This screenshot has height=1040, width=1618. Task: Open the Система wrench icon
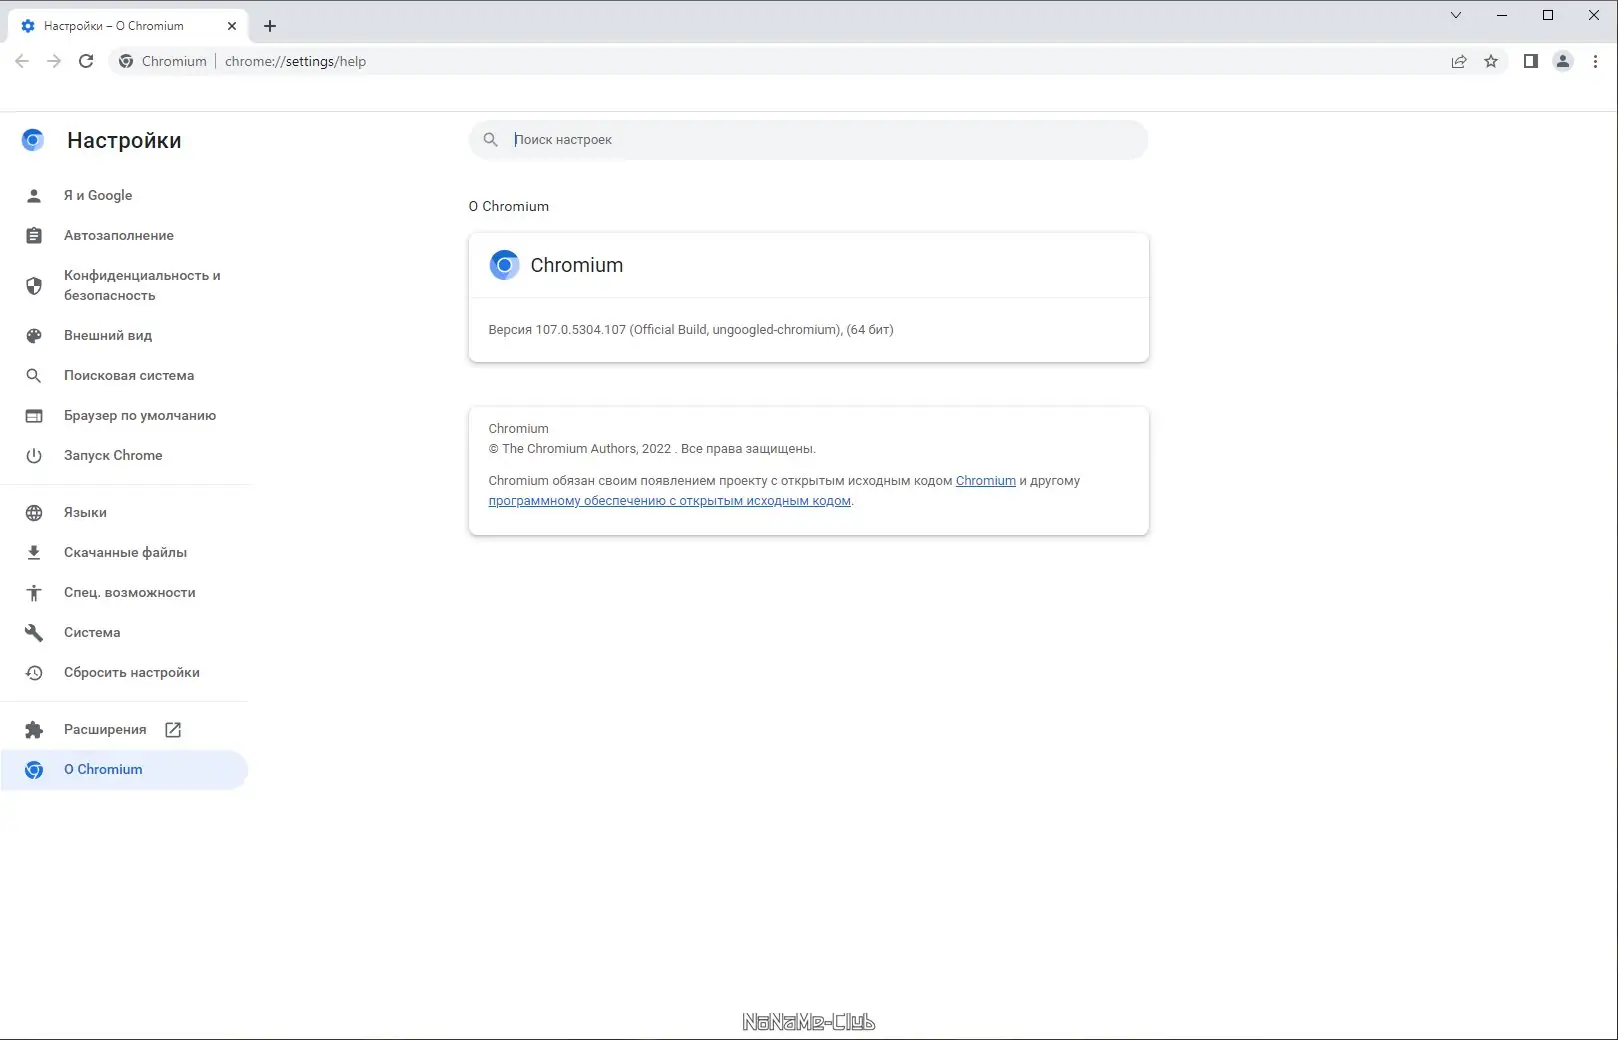(x=33, y=632)
